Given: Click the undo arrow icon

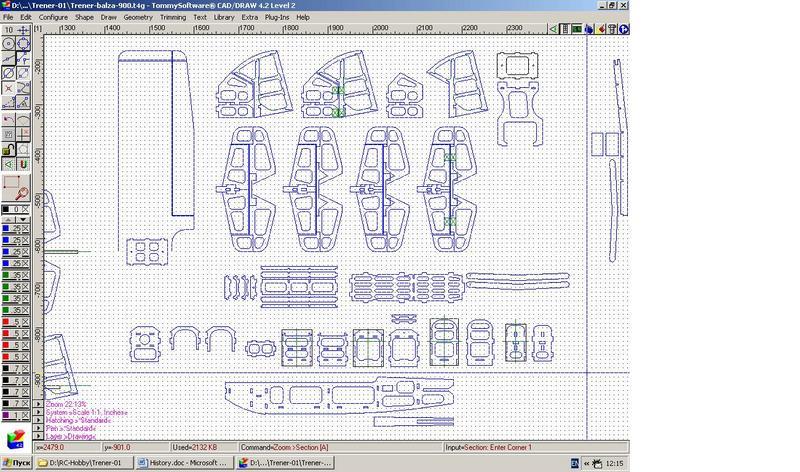Looking at the screenshot, I should point(8,120).
